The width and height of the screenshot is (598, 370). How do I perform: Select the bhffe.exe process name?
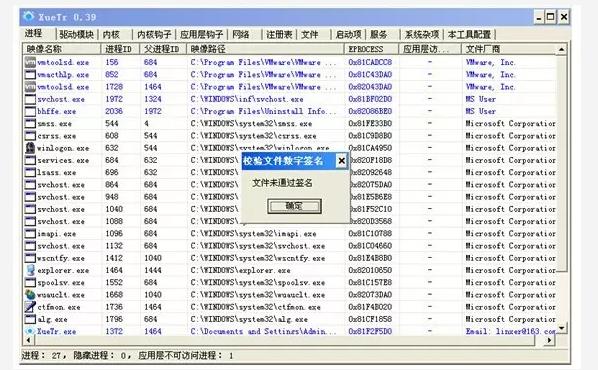pyautogui.click(x=56, y=111)
